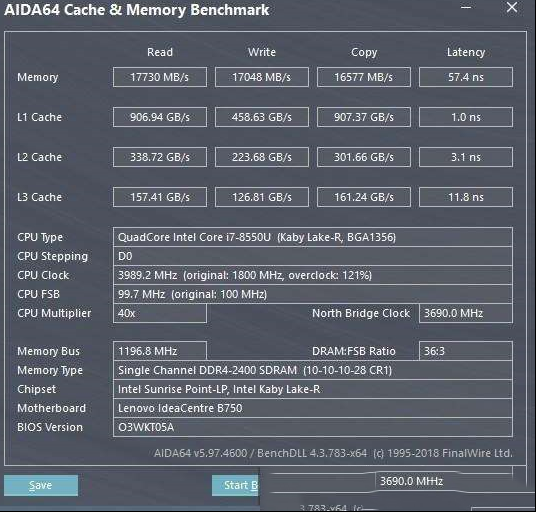Select the North Bridge Clock value
The width and height of the screenshot is (536, 512).
point(466,313)
